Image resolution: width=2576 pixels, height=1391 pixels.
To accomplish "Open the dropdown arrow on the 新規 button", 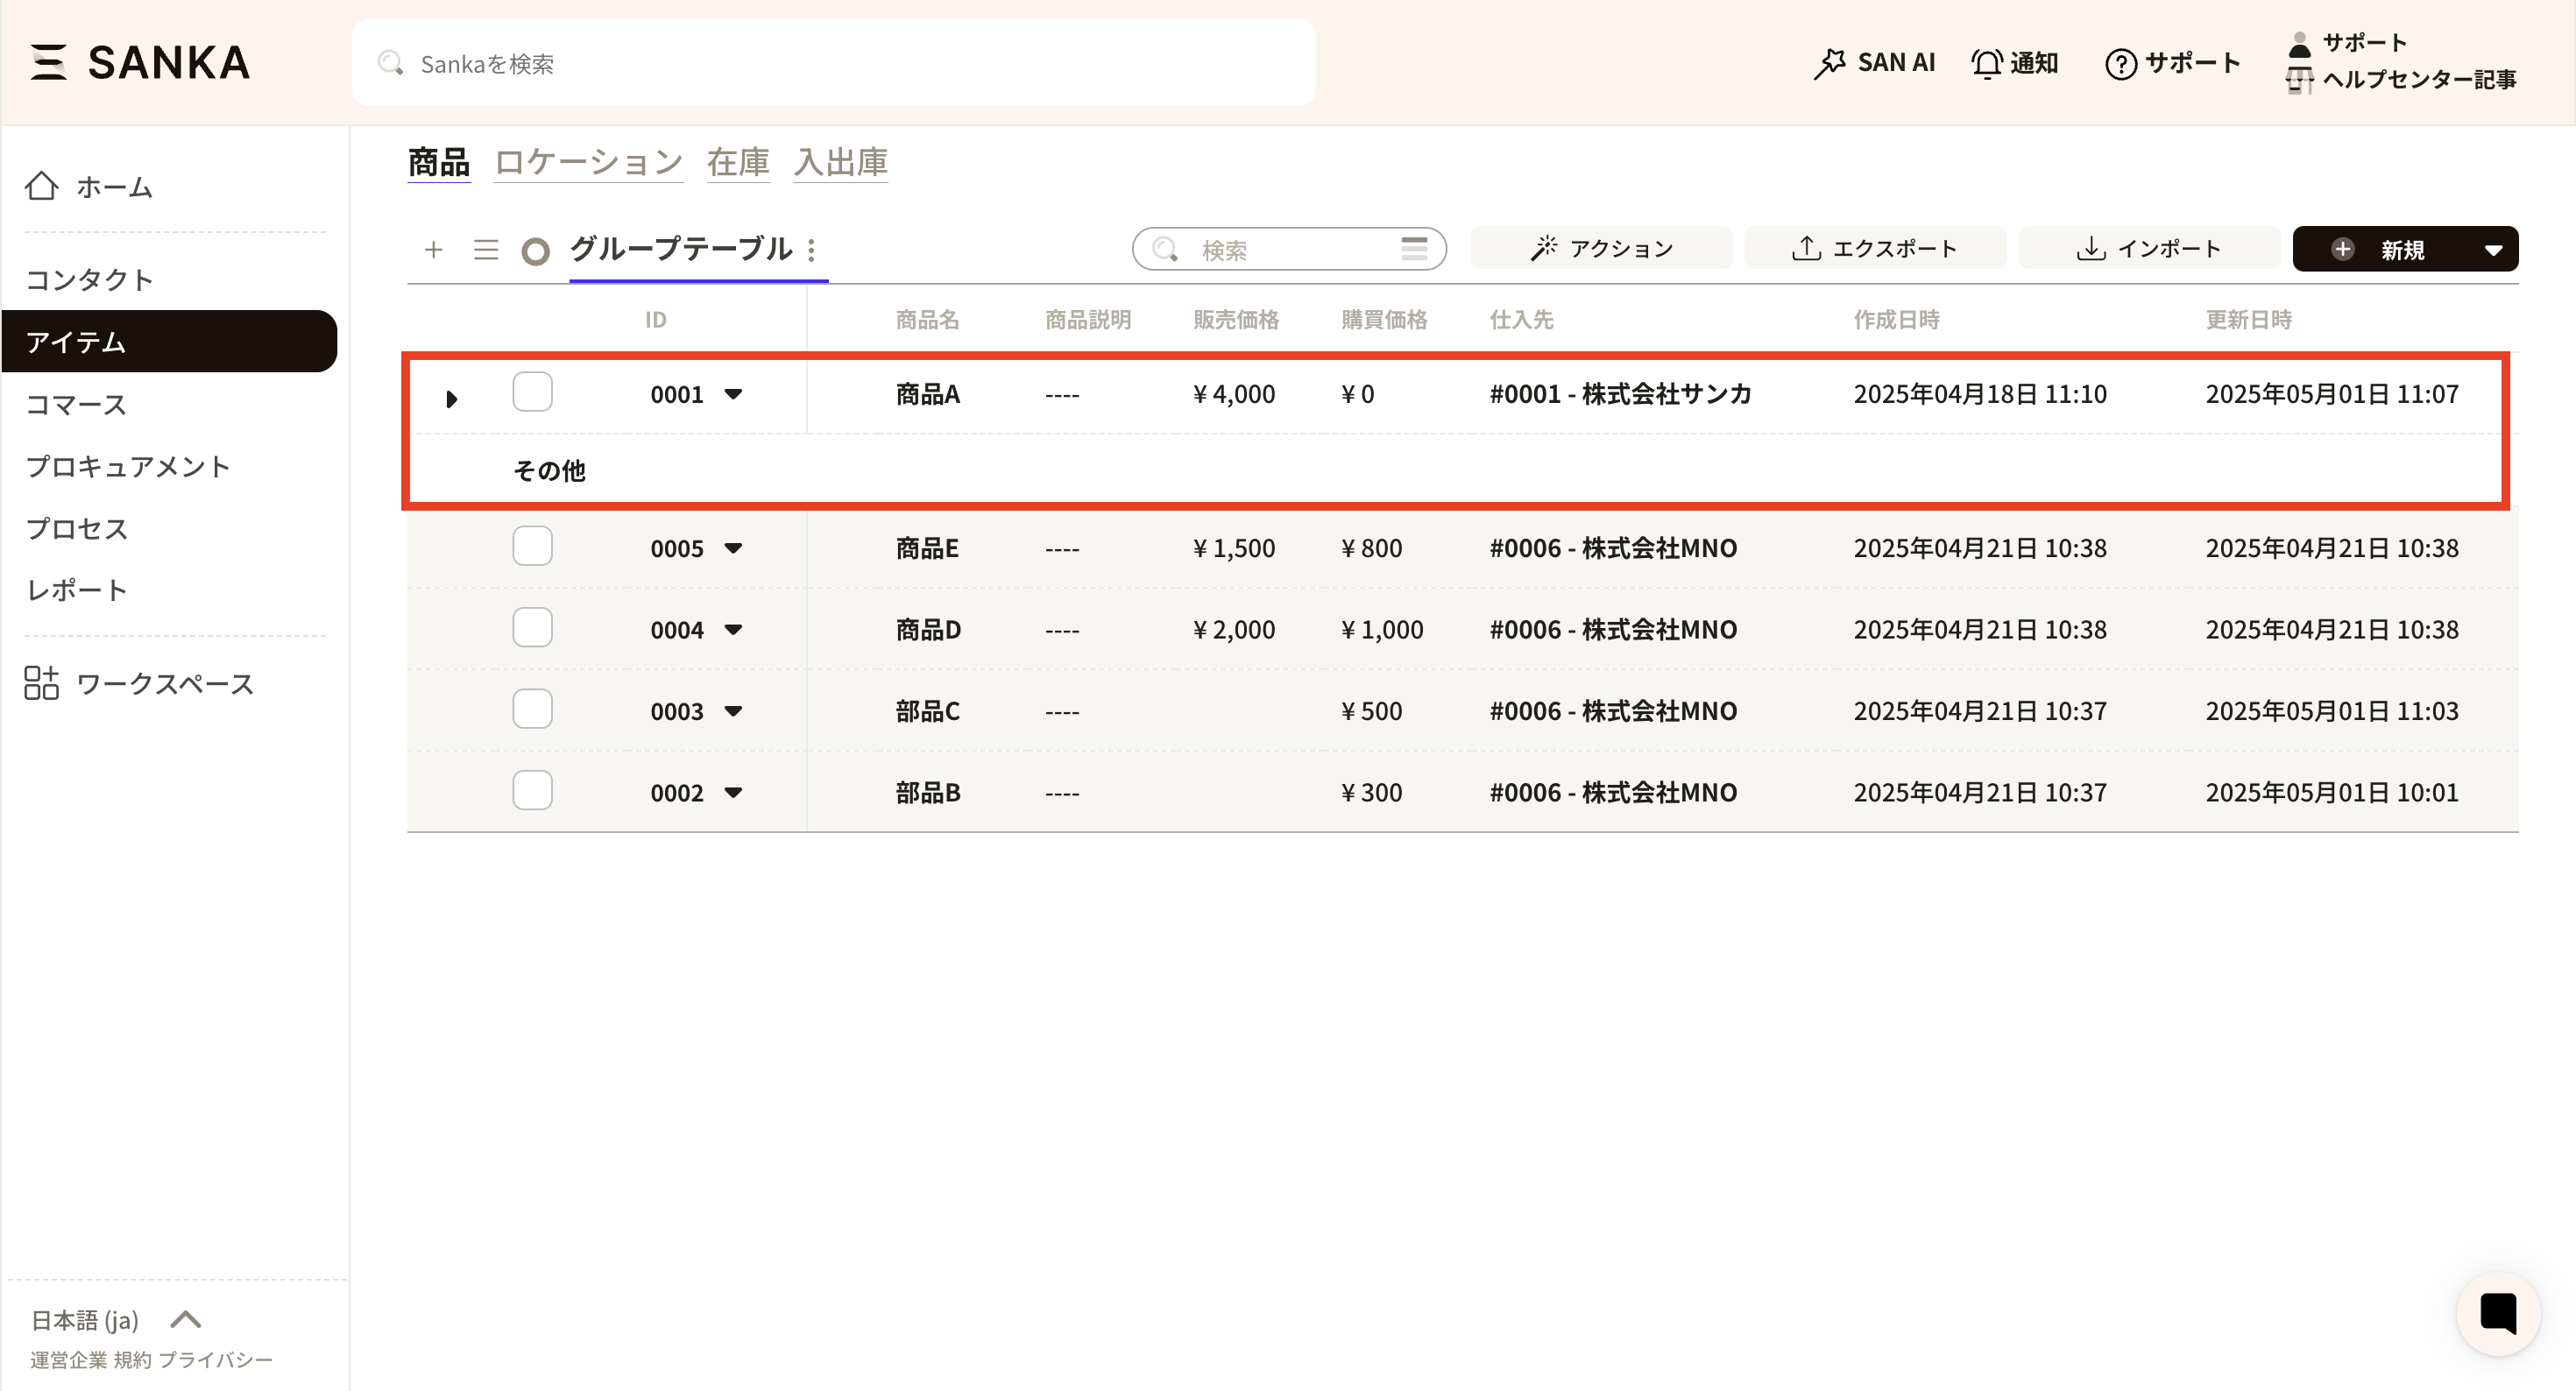I will click(2493, 250).
